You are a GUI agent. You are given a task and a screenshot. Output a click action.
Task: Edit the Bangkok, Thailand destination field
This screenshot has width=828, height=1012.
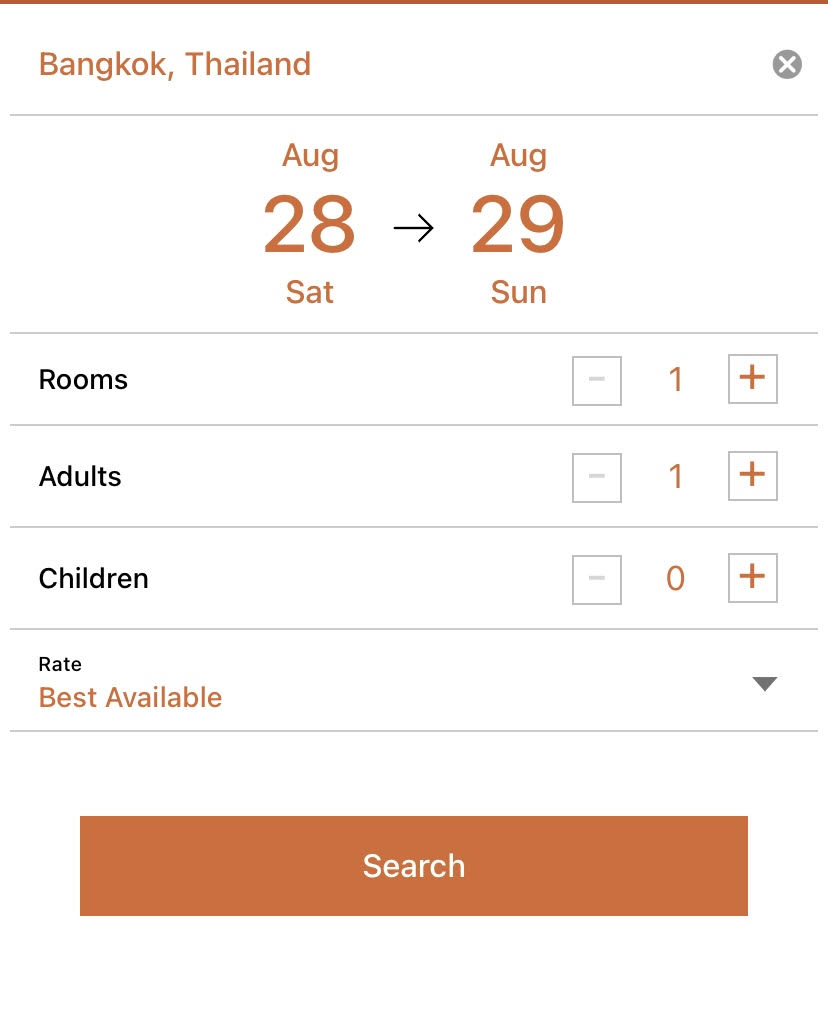pos(175,65)
